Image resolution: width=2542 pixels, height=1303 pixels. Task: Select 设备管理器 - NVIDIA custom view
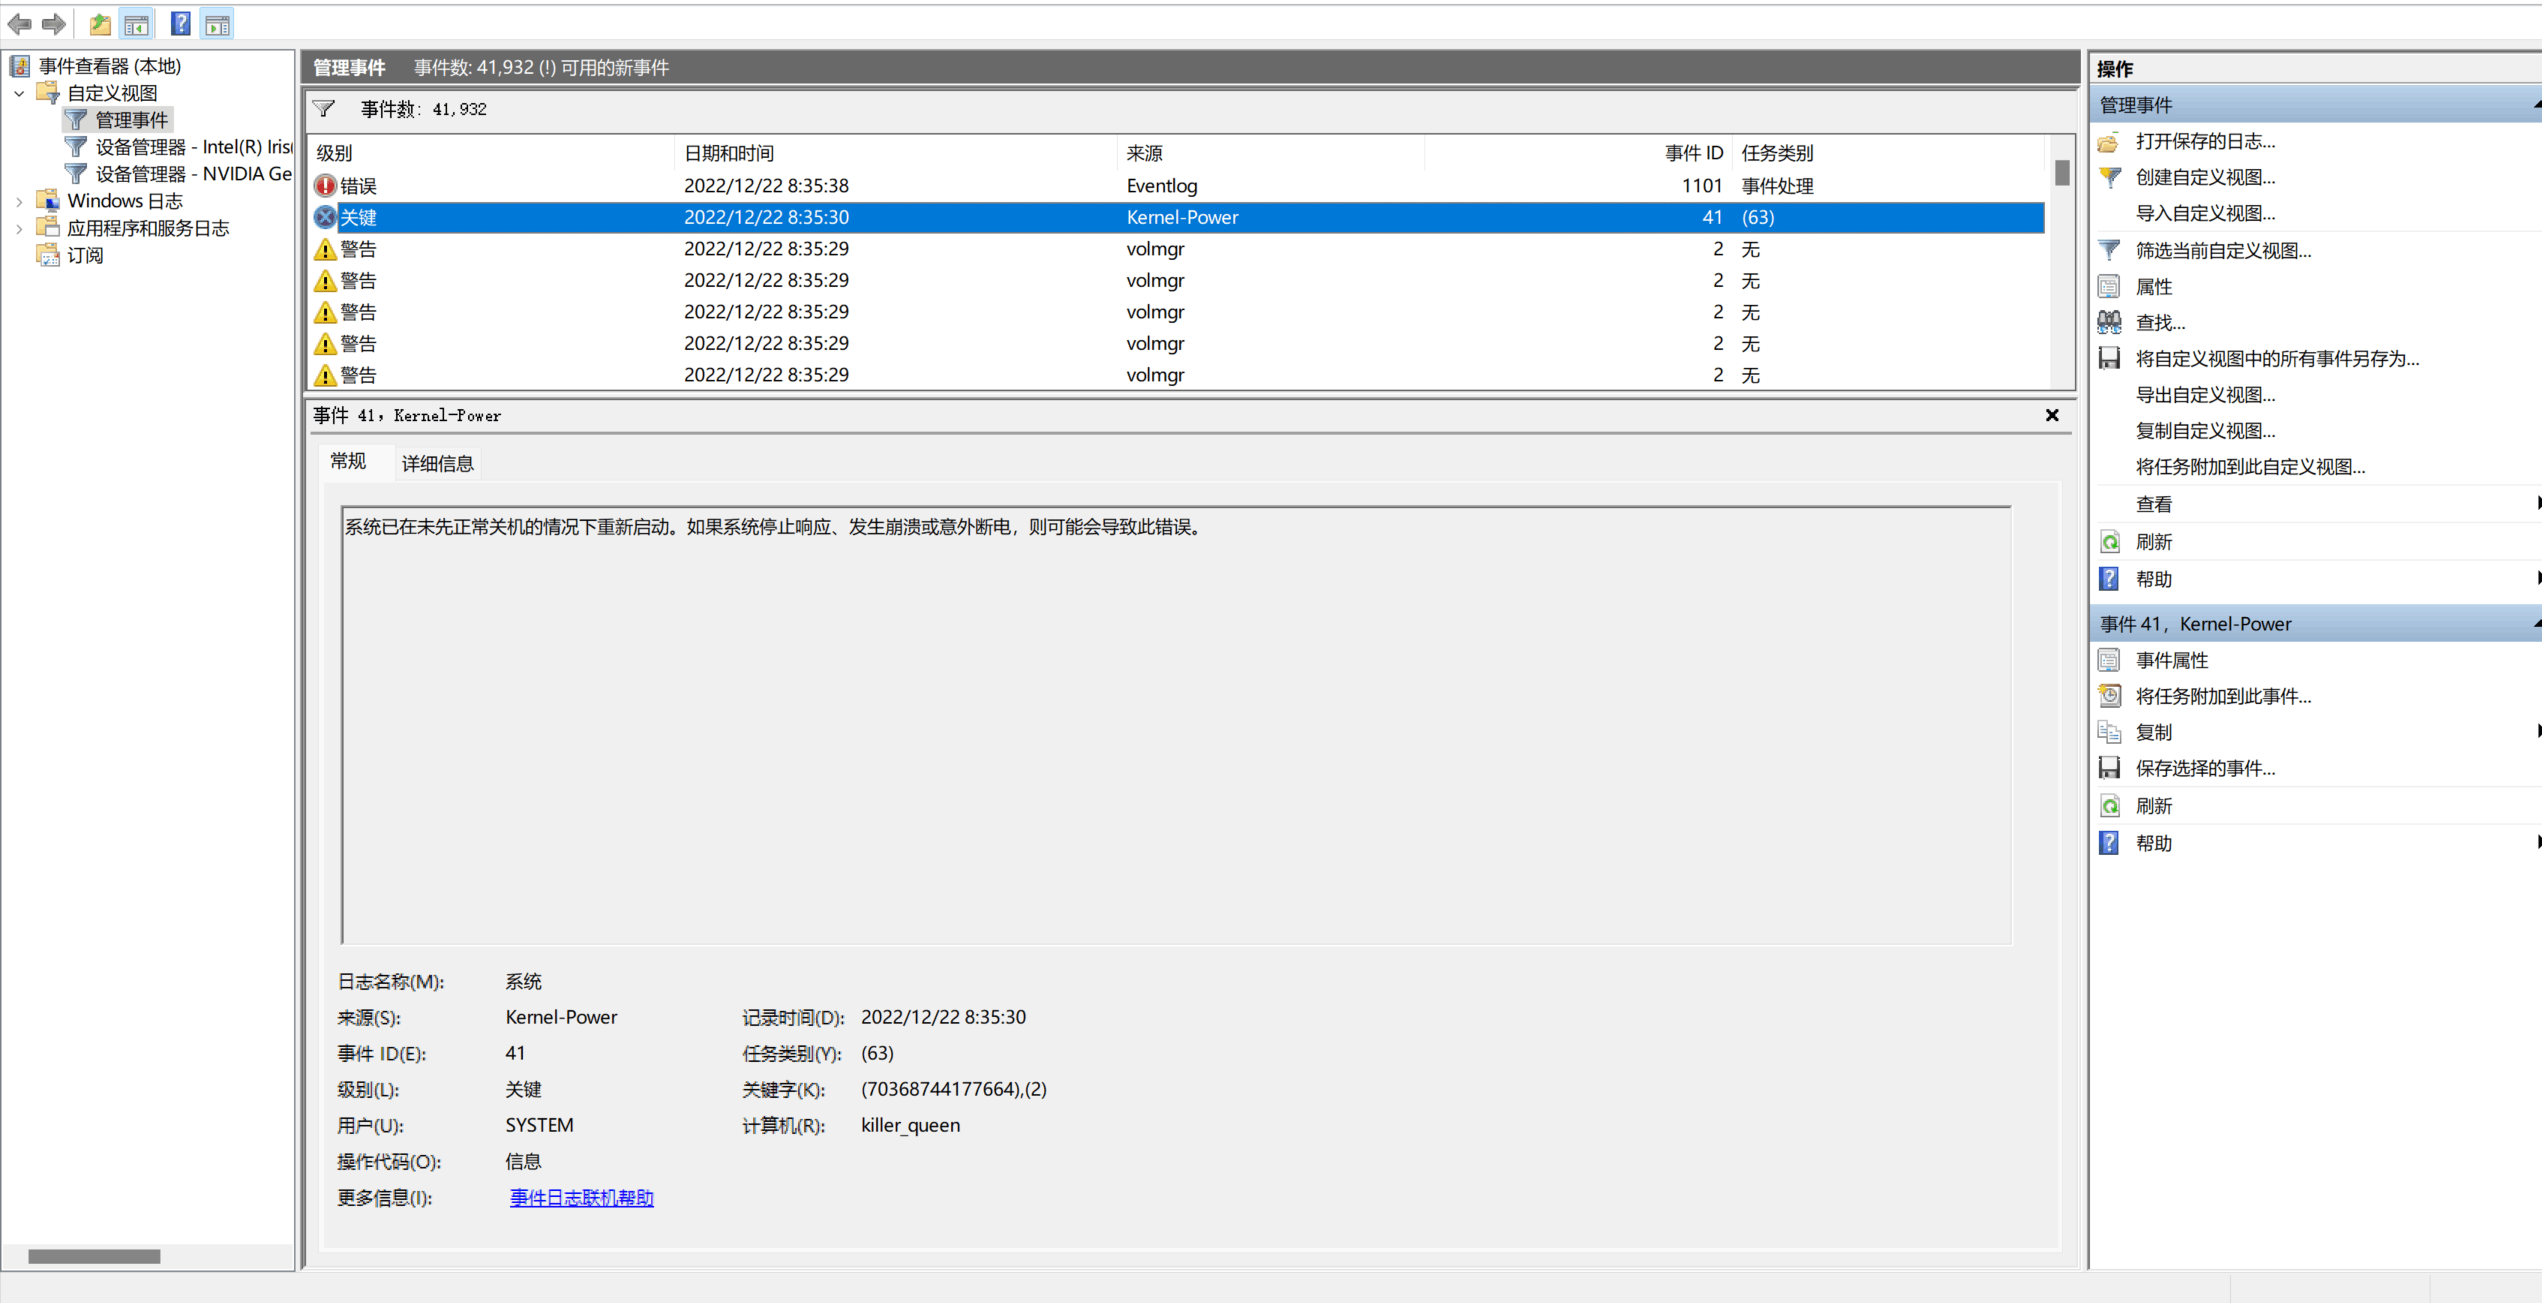193,174
